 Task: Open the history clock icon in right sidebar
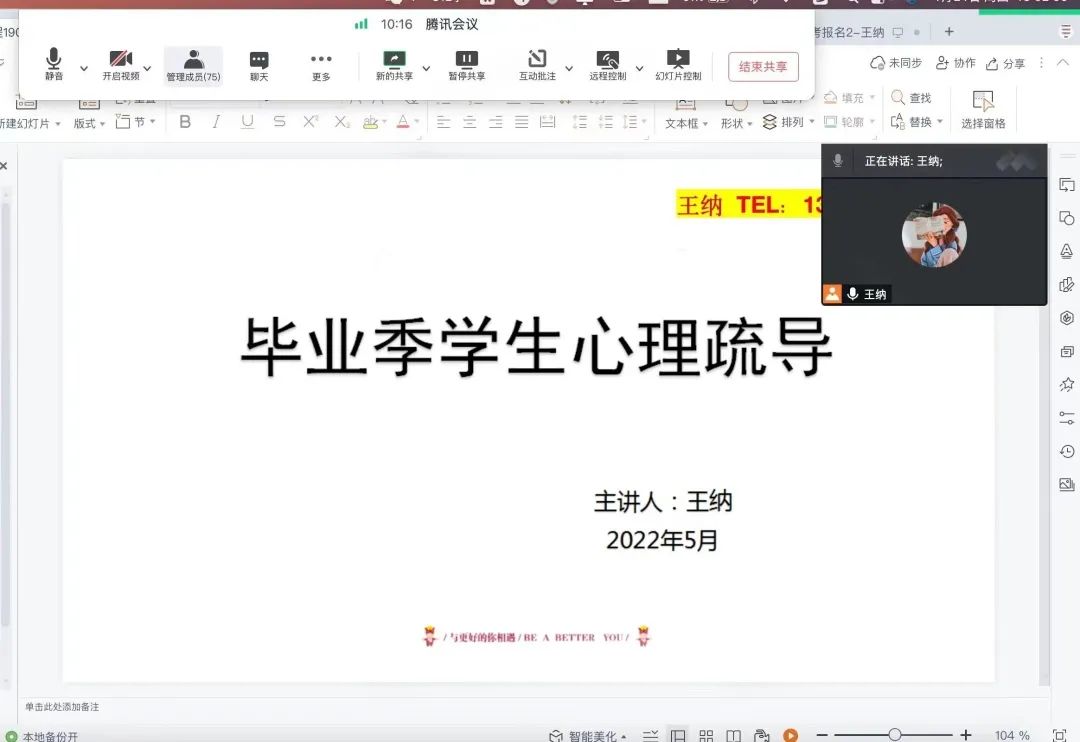(x=1067, y=452)
